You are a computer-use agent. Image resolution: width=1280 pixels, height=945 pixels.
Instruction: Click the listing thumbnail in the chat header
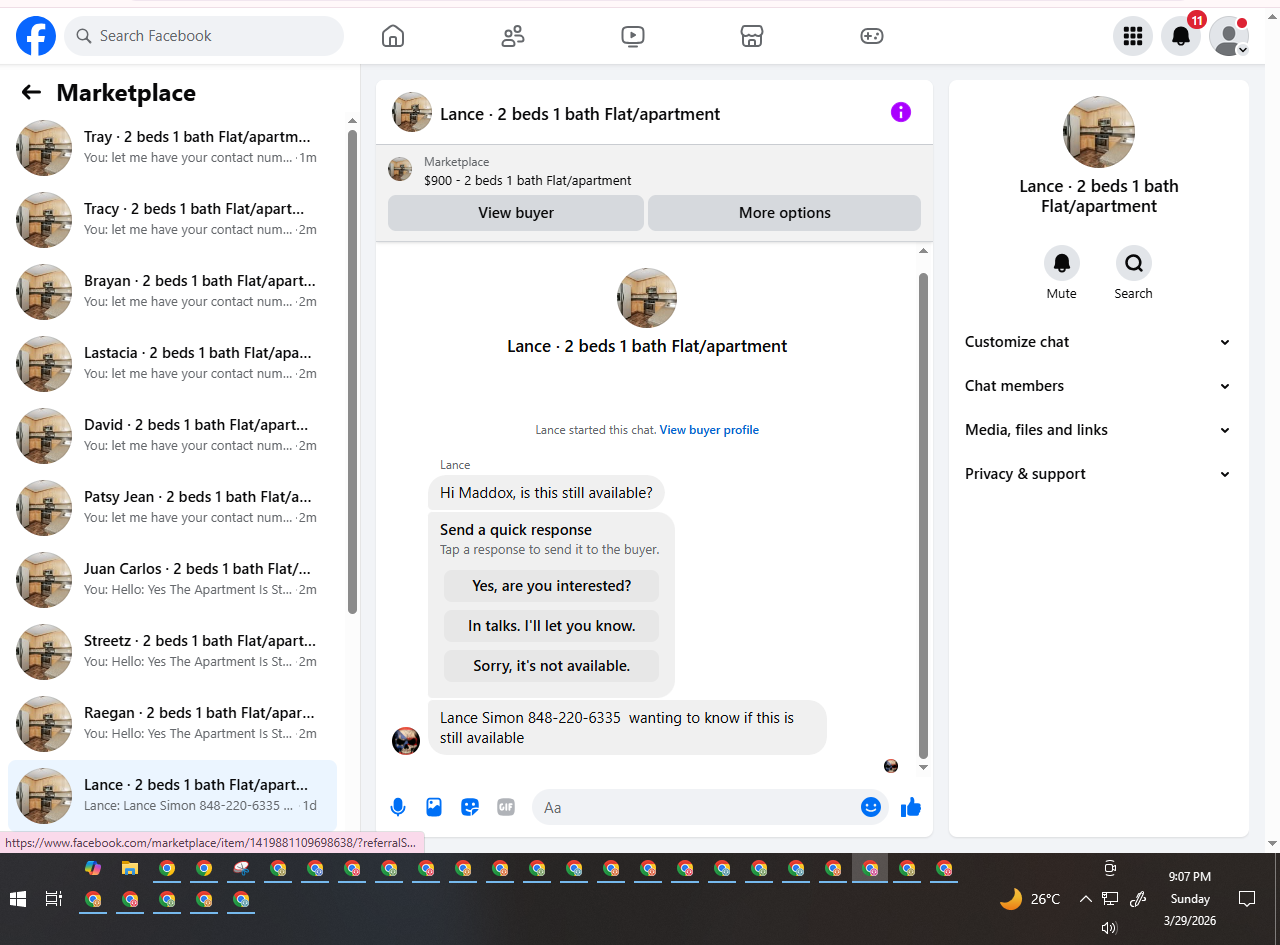point(412,112)
